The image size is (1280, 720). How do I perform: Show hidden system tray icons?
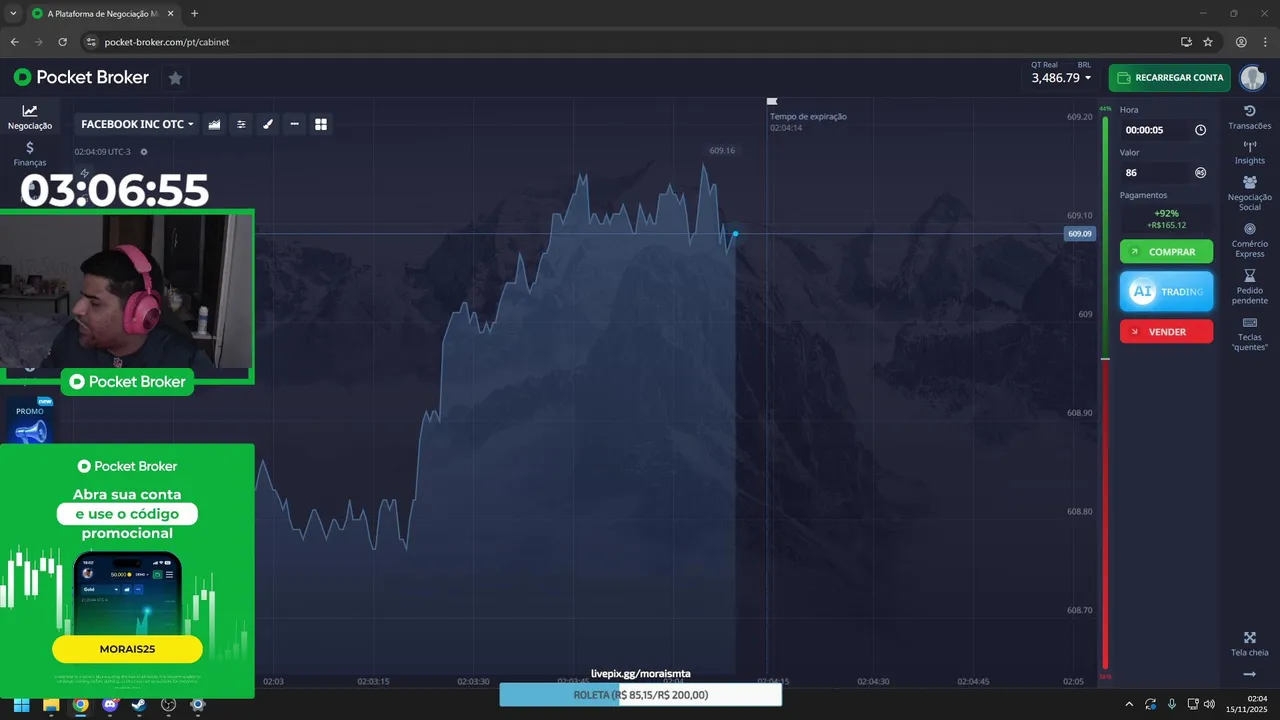click(x=1129, y=705)
